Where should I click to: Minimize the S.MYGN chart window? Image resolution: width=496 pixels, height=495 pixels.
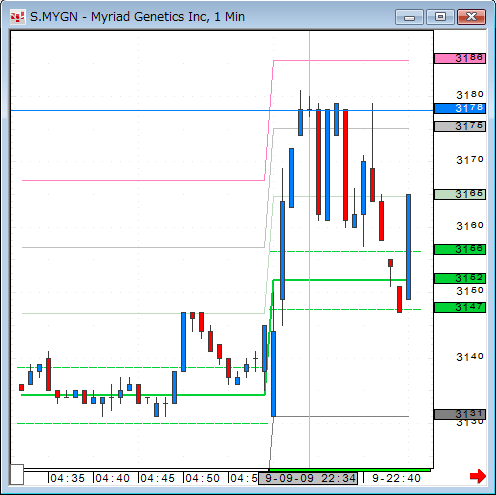(409, 17)
